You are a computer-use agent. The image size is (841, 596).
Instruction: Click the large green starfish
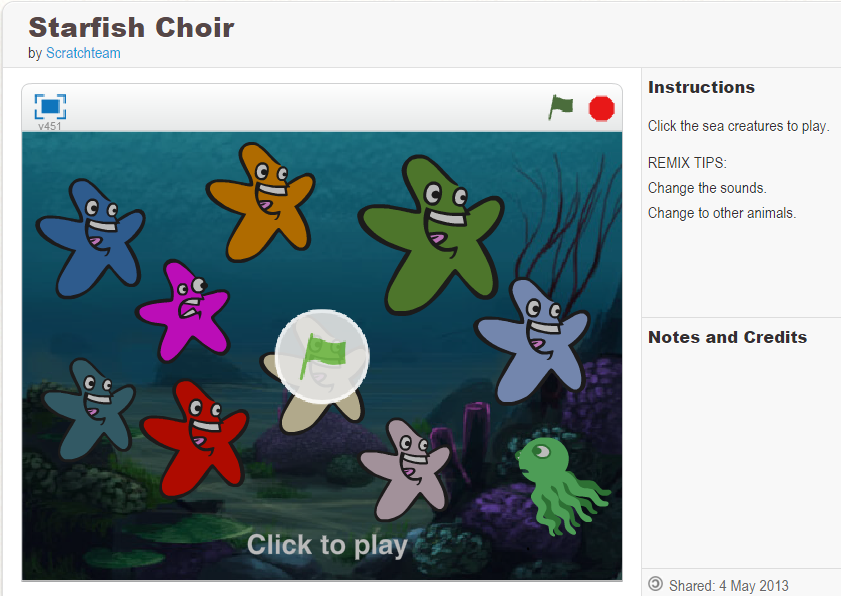click(432, 234)
